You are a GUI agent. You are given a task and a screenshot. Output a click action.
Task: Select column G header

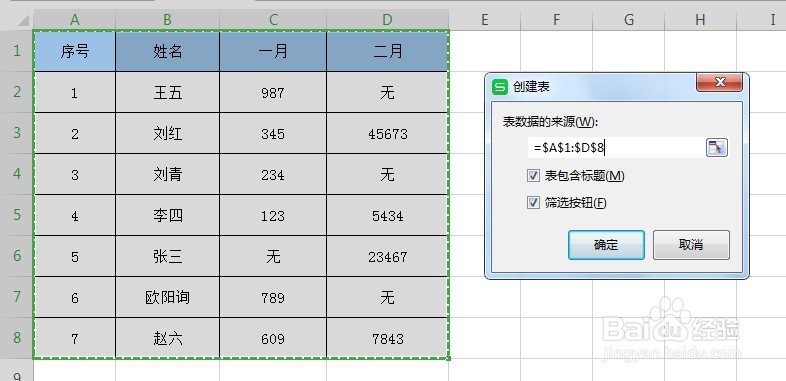pos(629,20)
